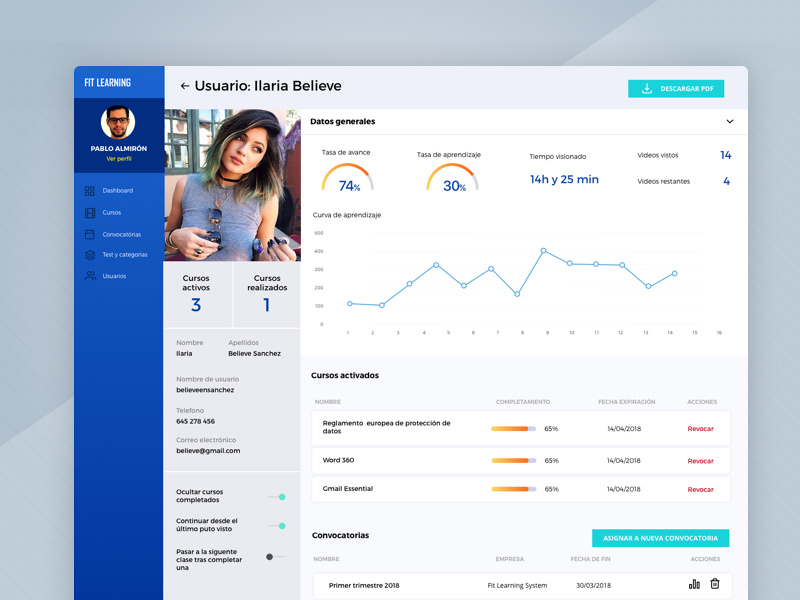Click the download icon in Descargar PDF
The width and height of the screenshot is (800, 600).
[x=646, y=88]
